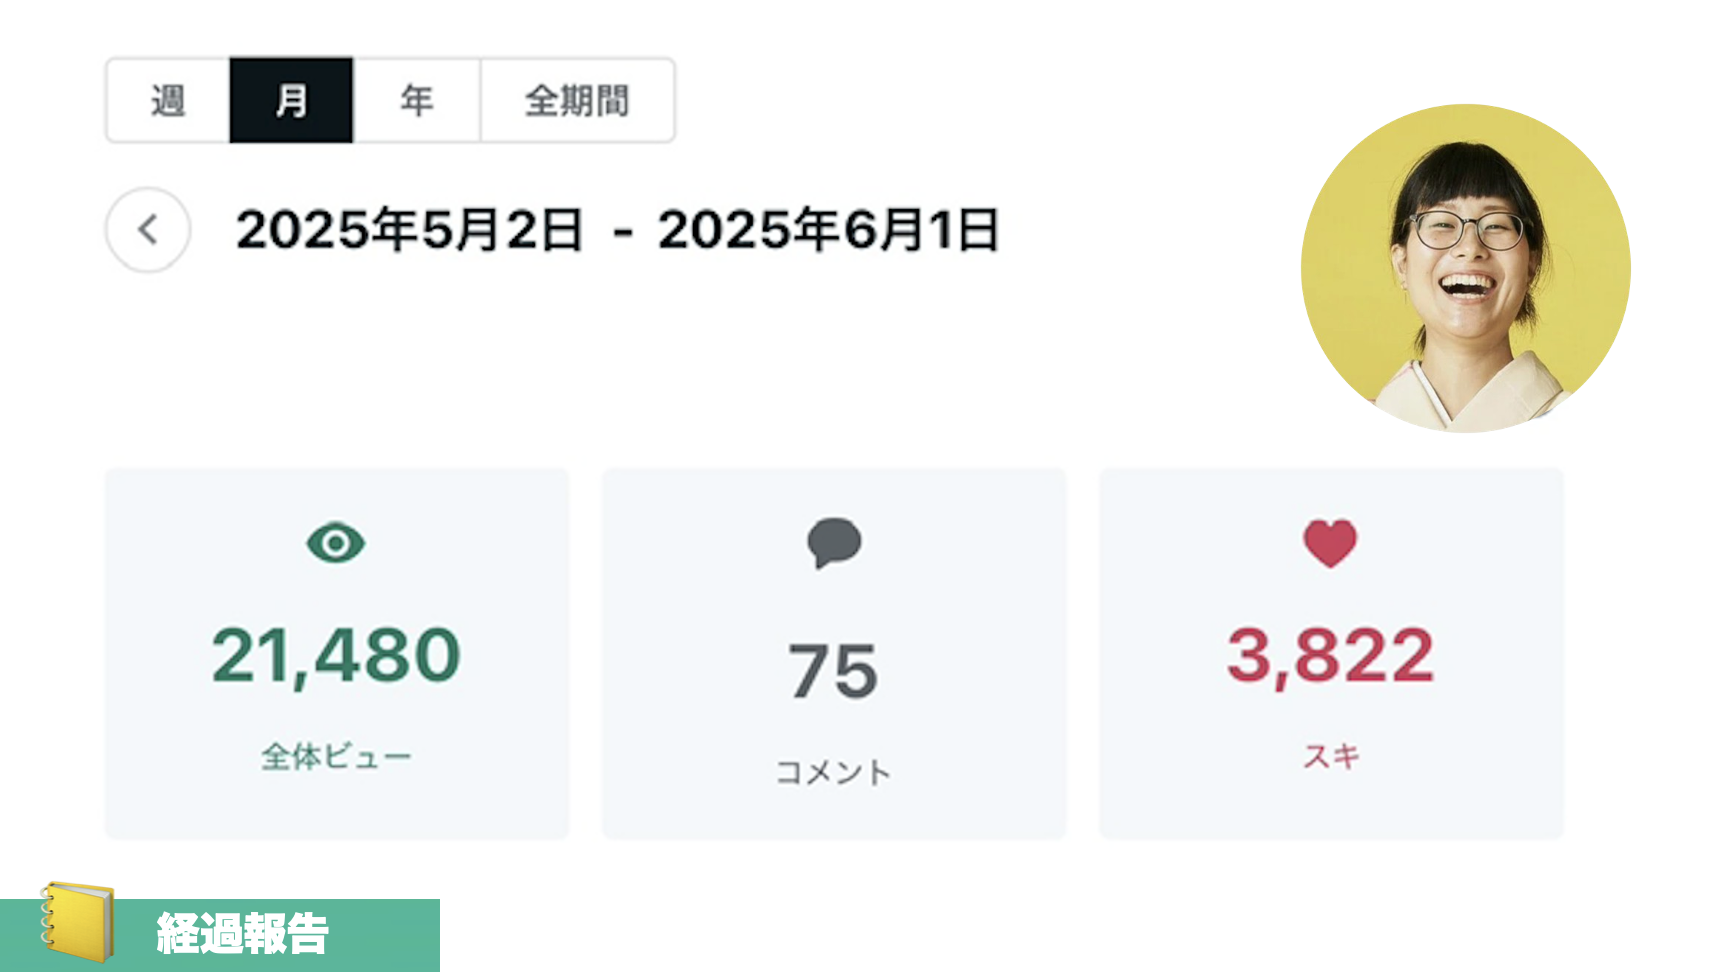Switch to the 年 (year) tab
Viewport: 1730px width, 972px height.
tap(416, 100)
